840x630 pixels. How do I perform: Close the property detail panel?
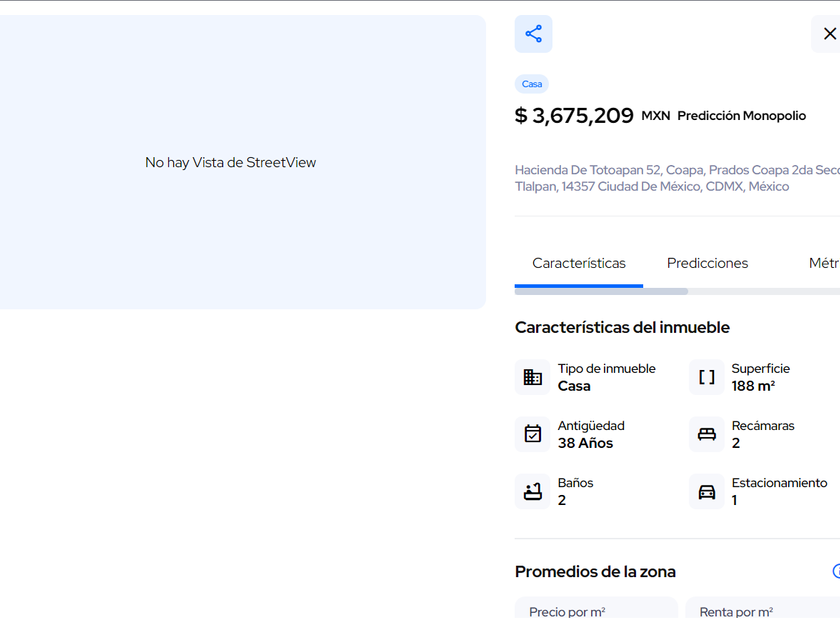(x=828, y=34)
